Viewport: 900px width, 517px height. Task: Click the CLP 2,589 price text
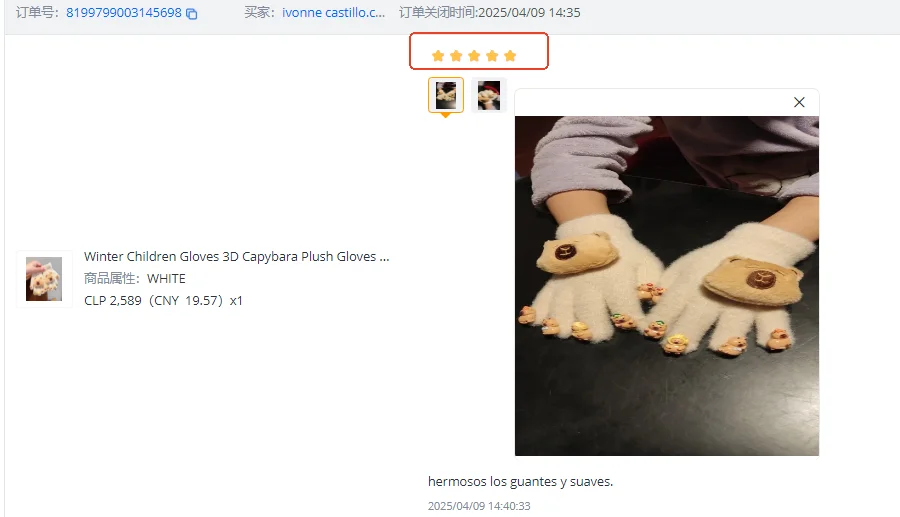pos(112,301)
